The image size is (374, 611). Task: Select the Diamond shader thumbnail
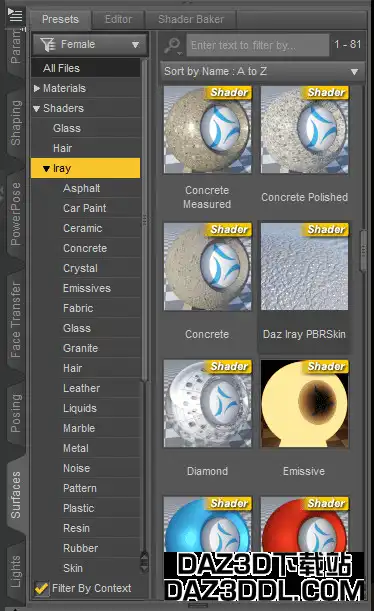click(x=208, y=403)
